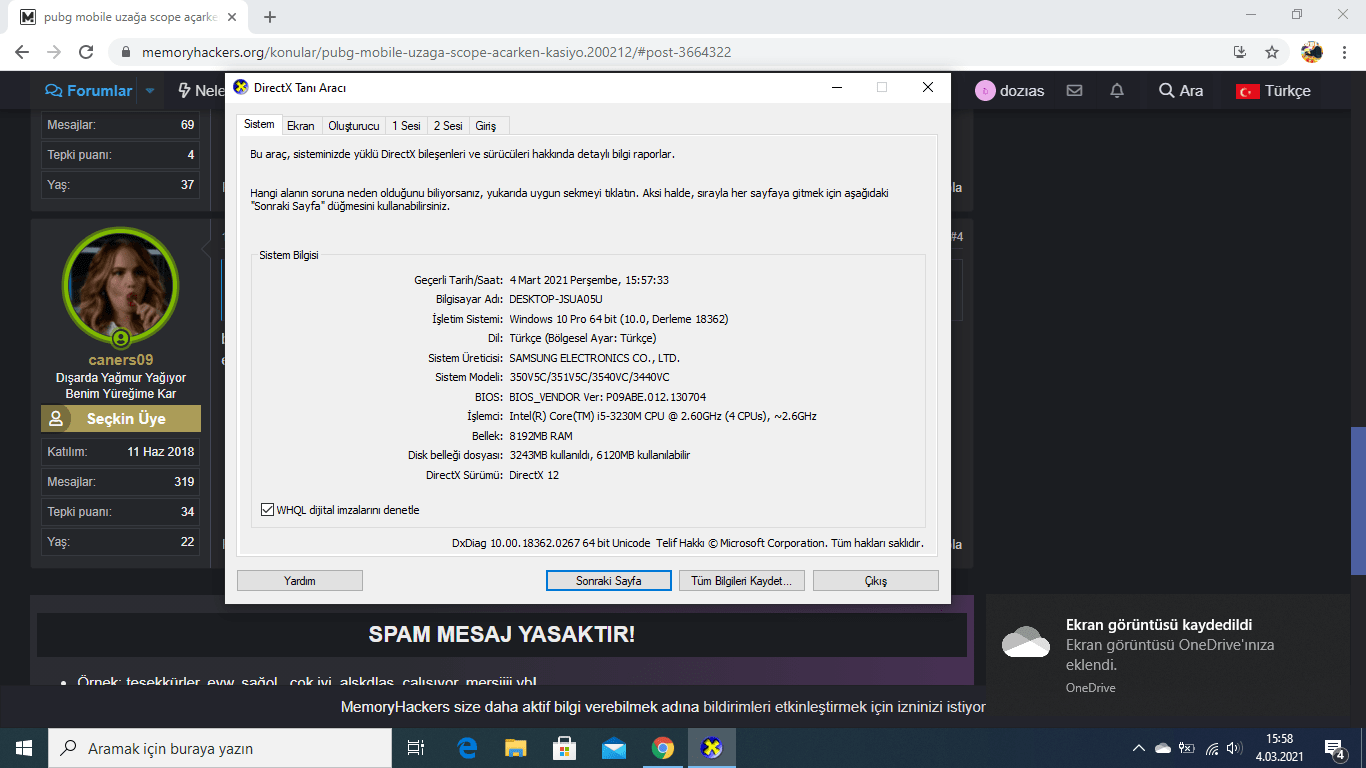
Task: Open File Explorer from the taskbar
Action: (515, 748)
